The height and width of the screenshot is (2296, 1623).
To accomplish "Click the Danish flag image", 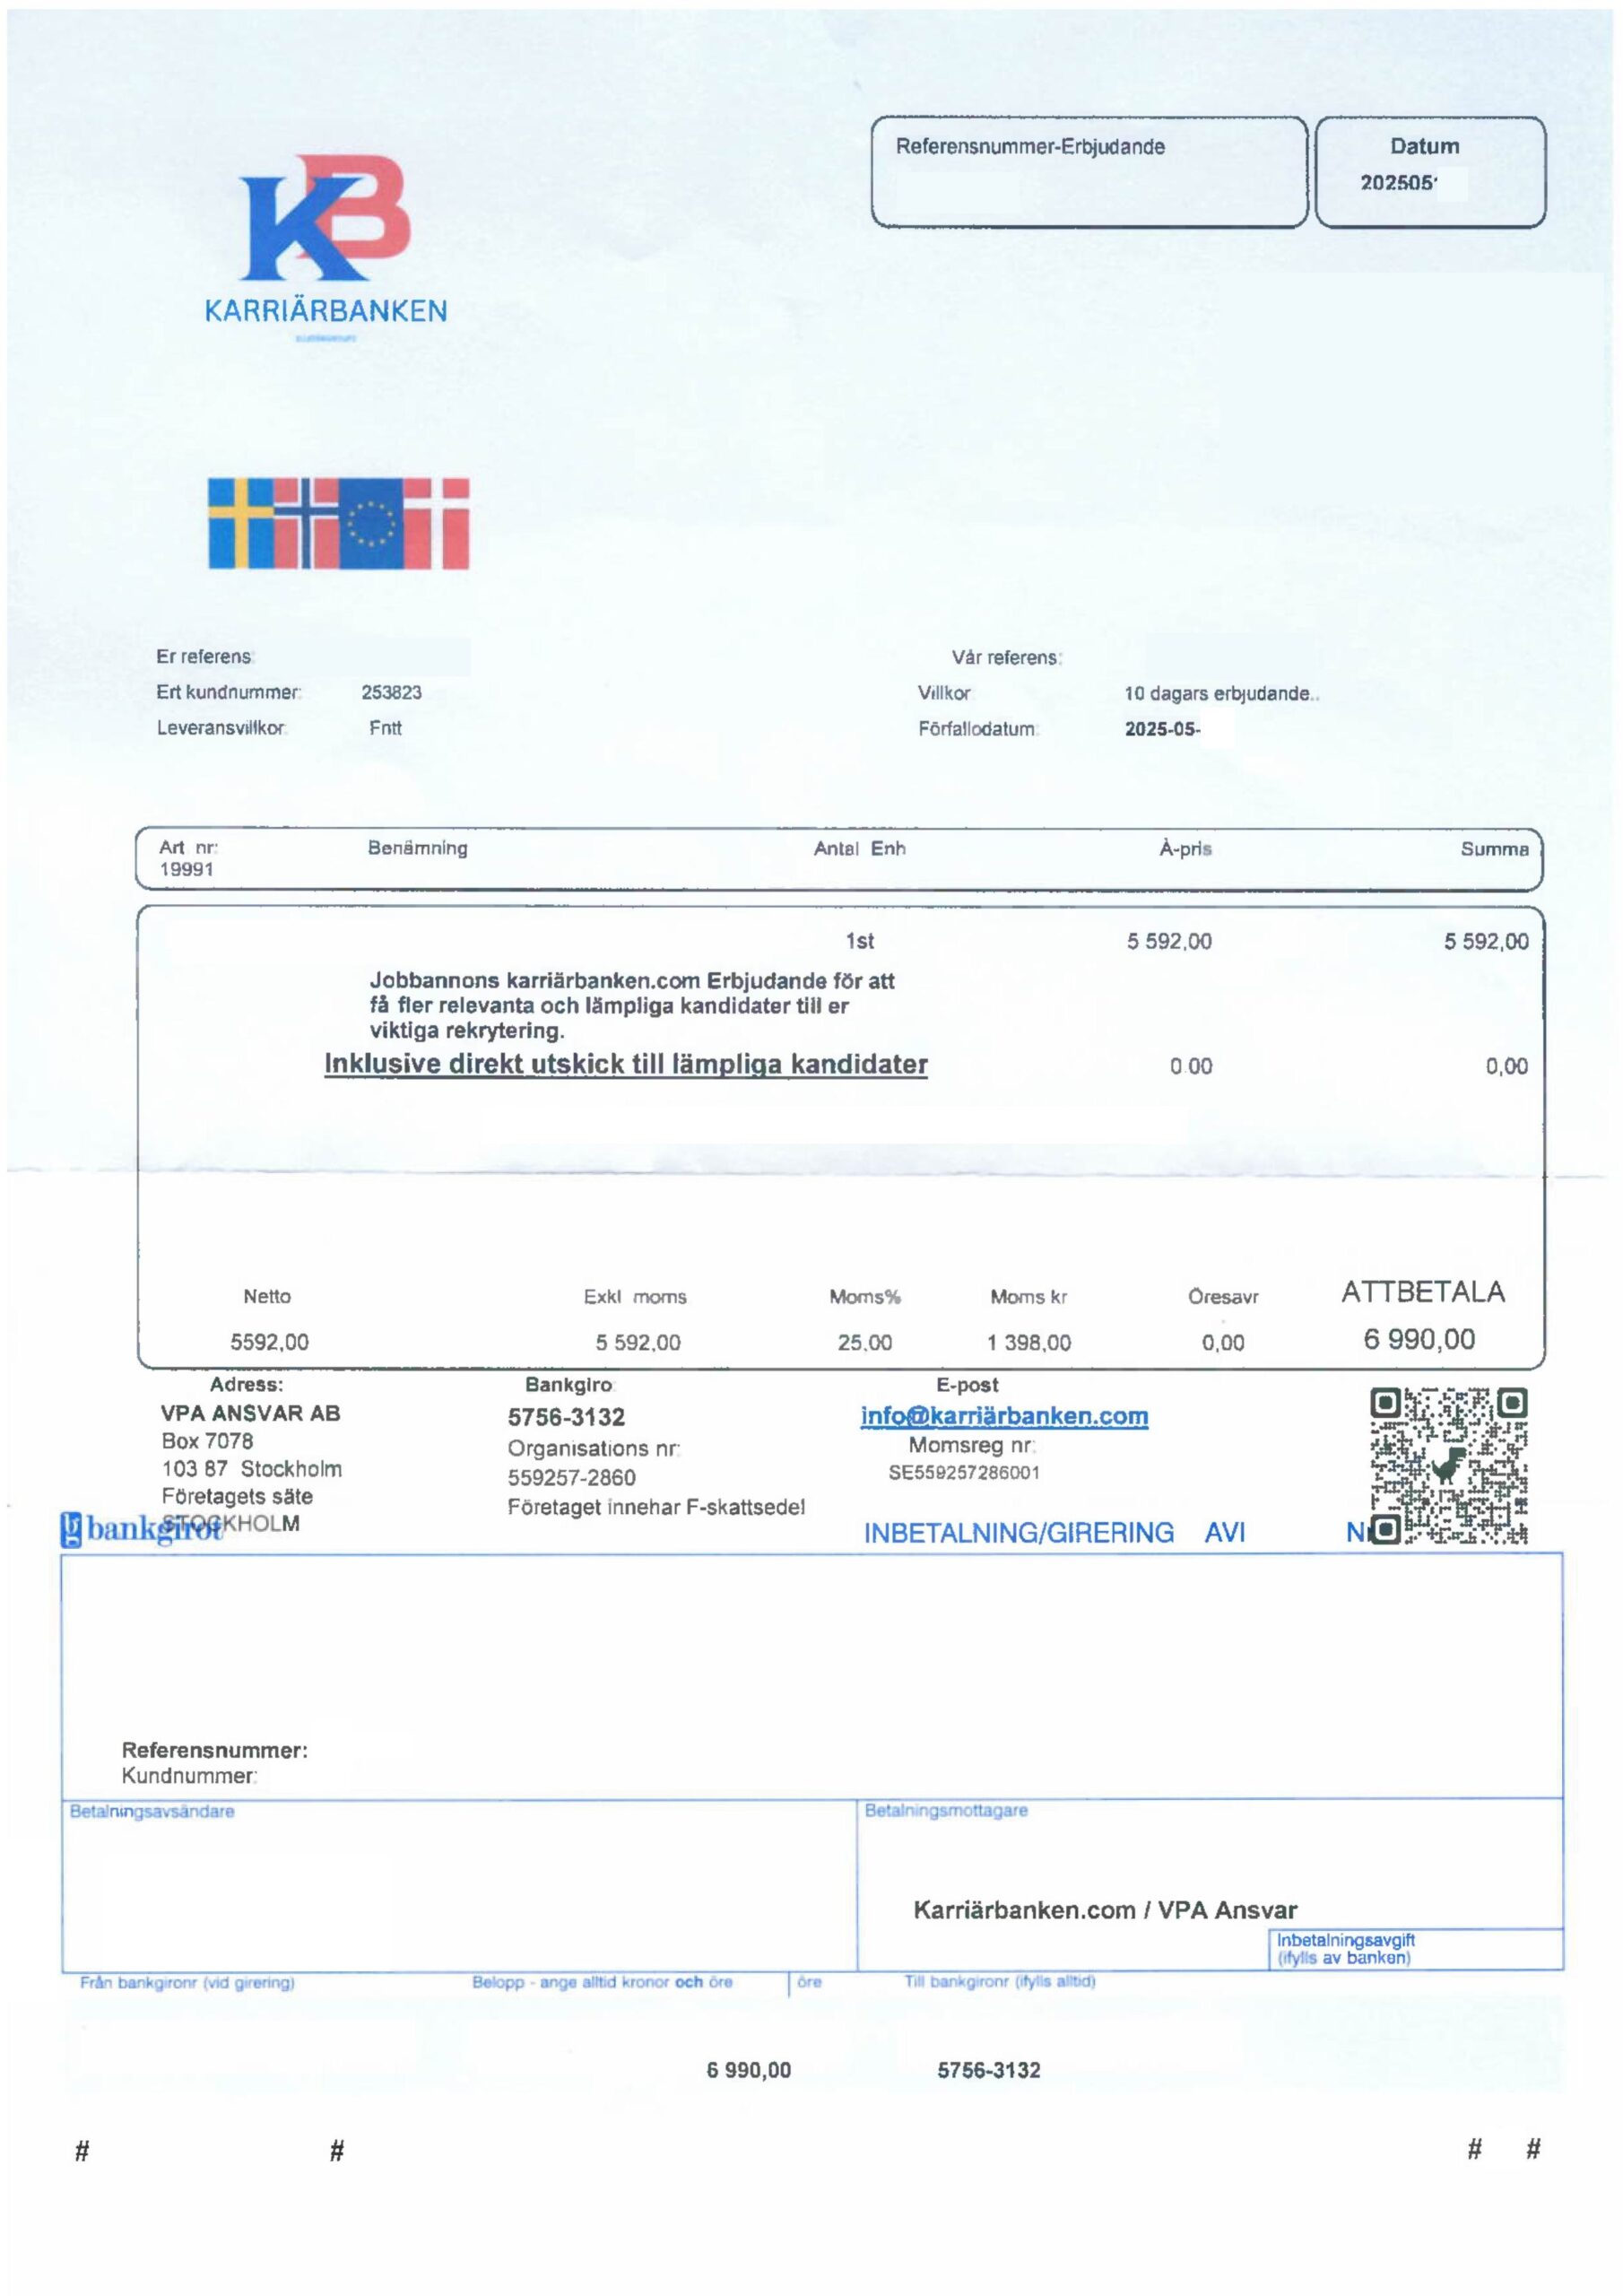I will pyautogui.click(x=436, y=523).
